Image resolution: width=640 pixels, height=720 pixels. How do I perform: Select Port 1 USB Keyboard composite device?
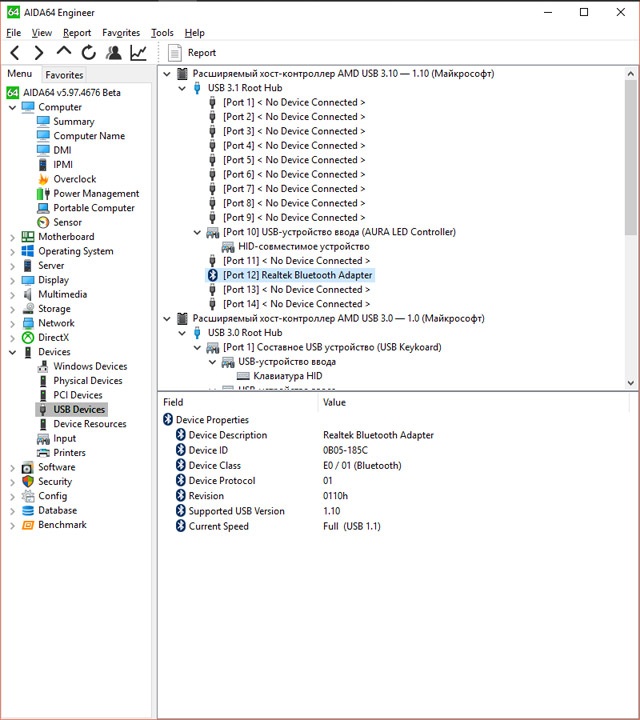coord(332,347)
